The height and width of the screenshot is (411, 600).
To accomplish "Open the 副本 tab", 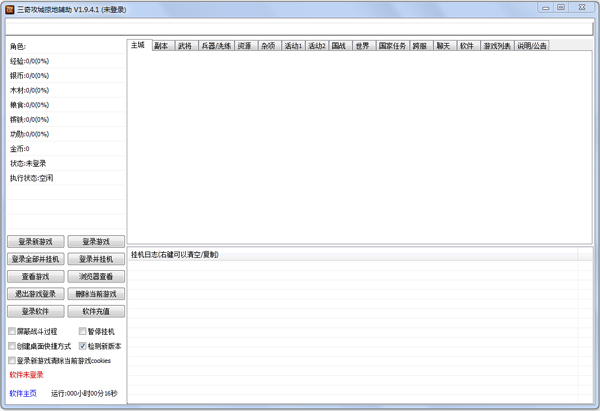I will coord(163,46).
